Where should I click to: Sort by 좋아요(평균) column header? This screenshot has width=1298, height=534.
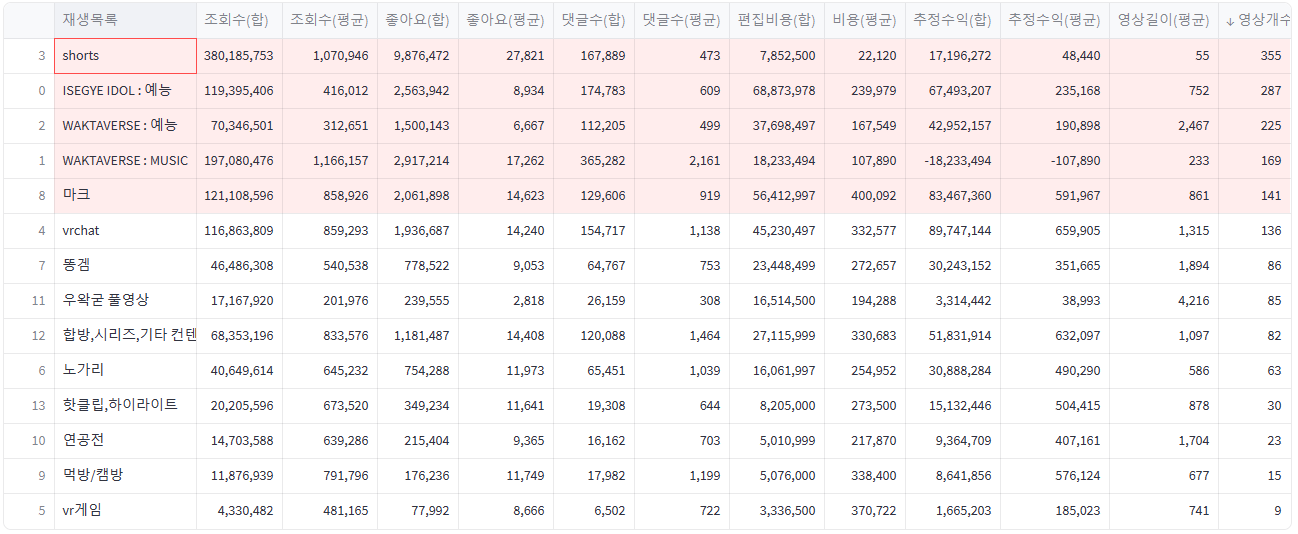coord(505,20)
